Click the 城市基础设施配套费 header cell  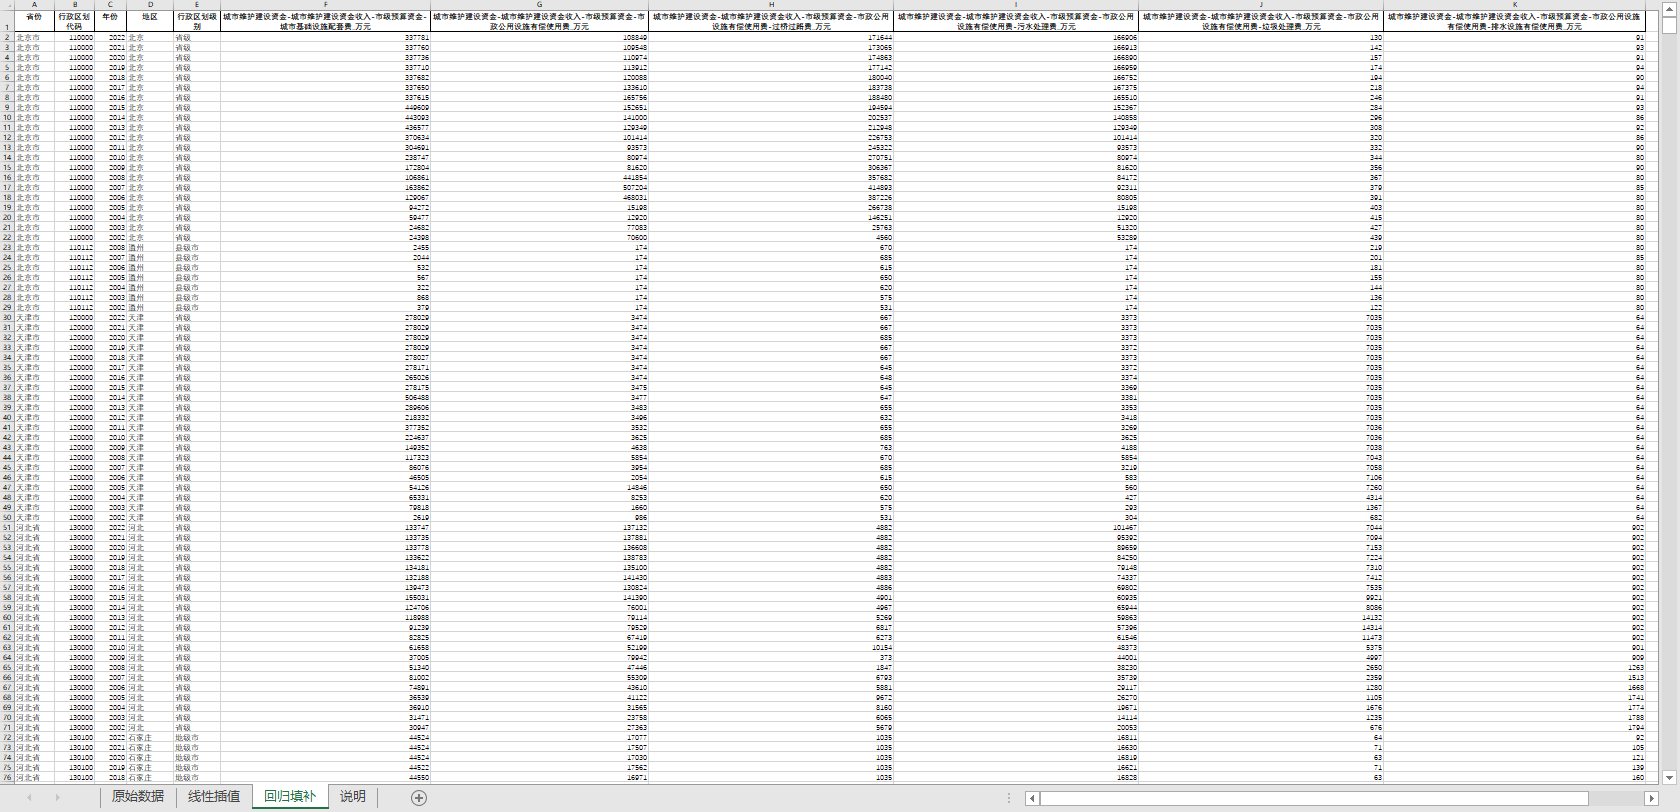(325, 22)
